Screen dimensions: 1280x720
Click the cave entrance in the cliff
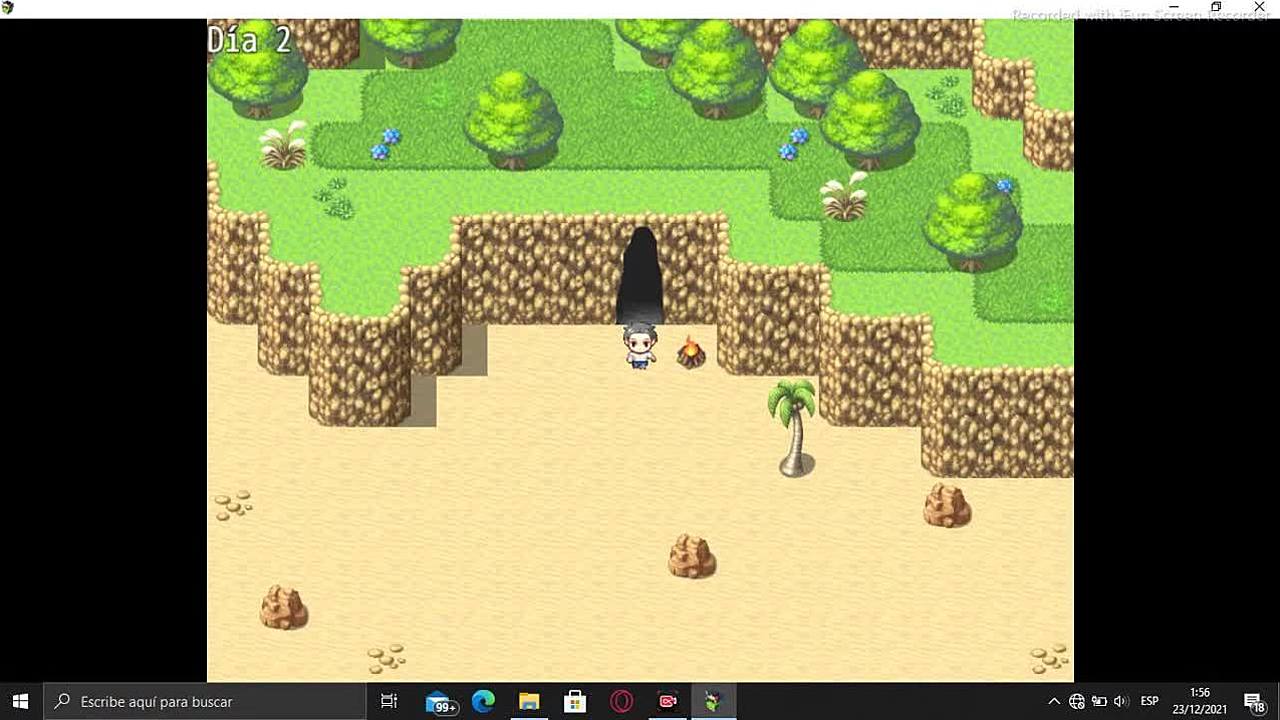pyautogui.click(x=640, y=275)
